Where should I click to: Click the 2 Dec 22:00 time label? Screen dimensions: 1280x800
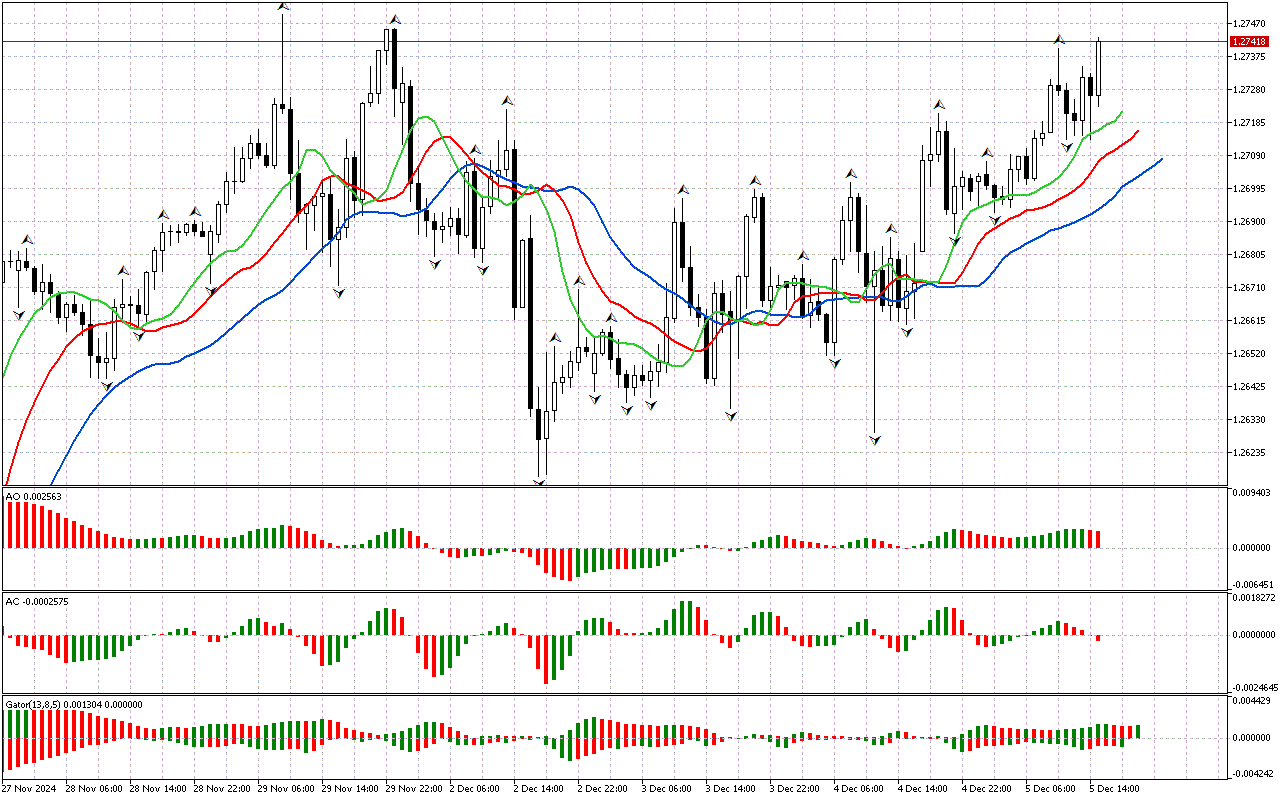point(603,789)
